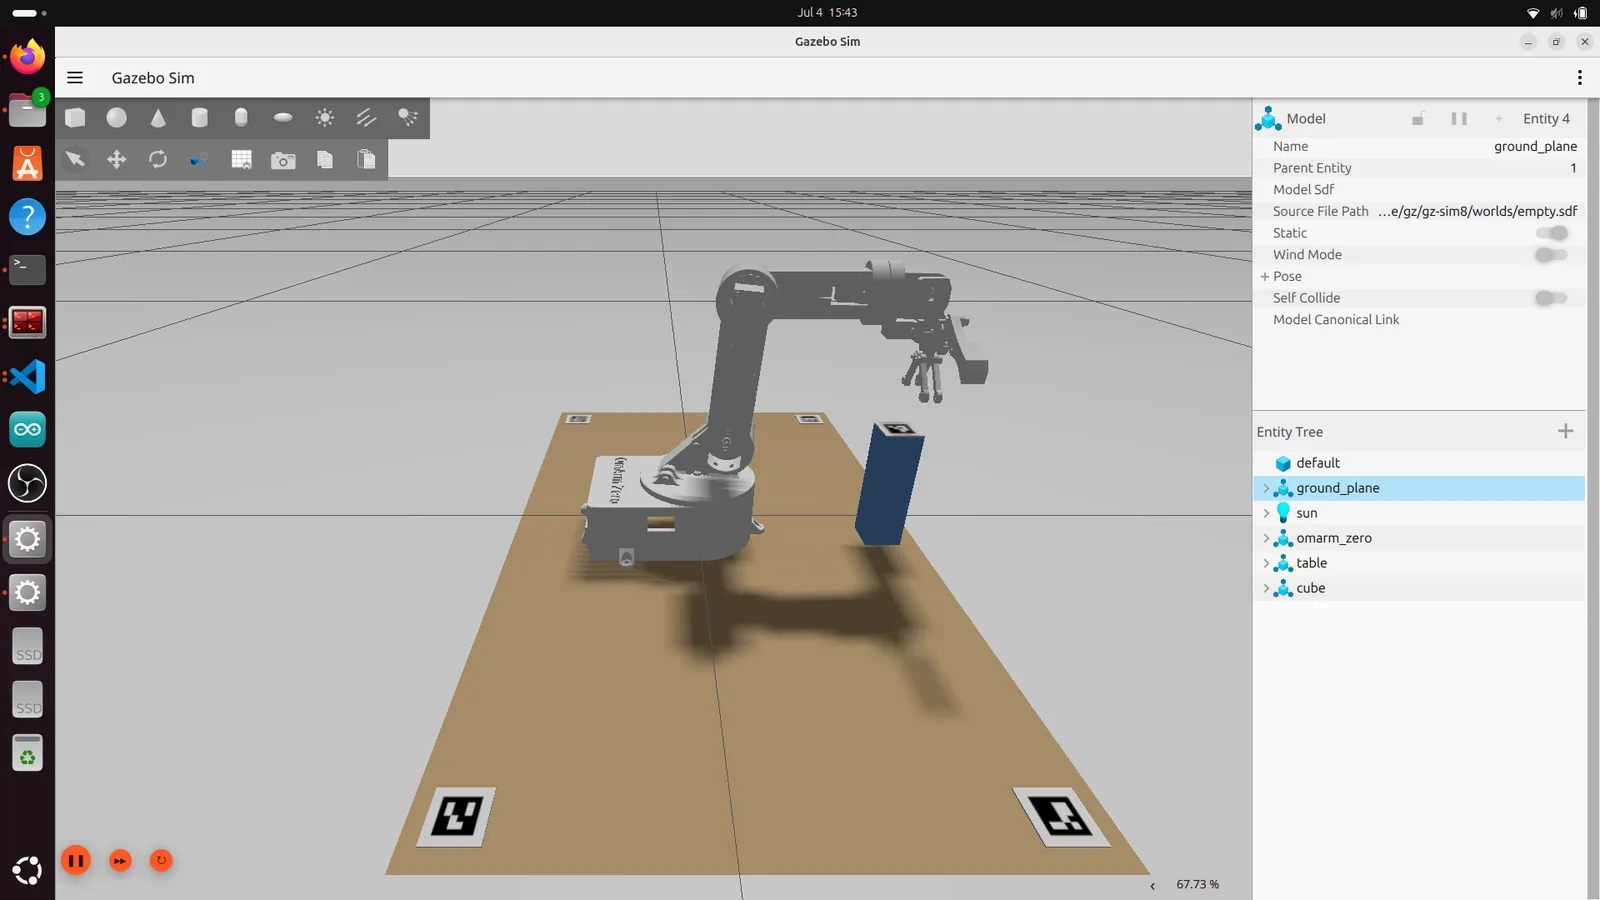Screen dimensions: 1600x900
Task: Expand the Pose section
Action: pos(1265,276)
